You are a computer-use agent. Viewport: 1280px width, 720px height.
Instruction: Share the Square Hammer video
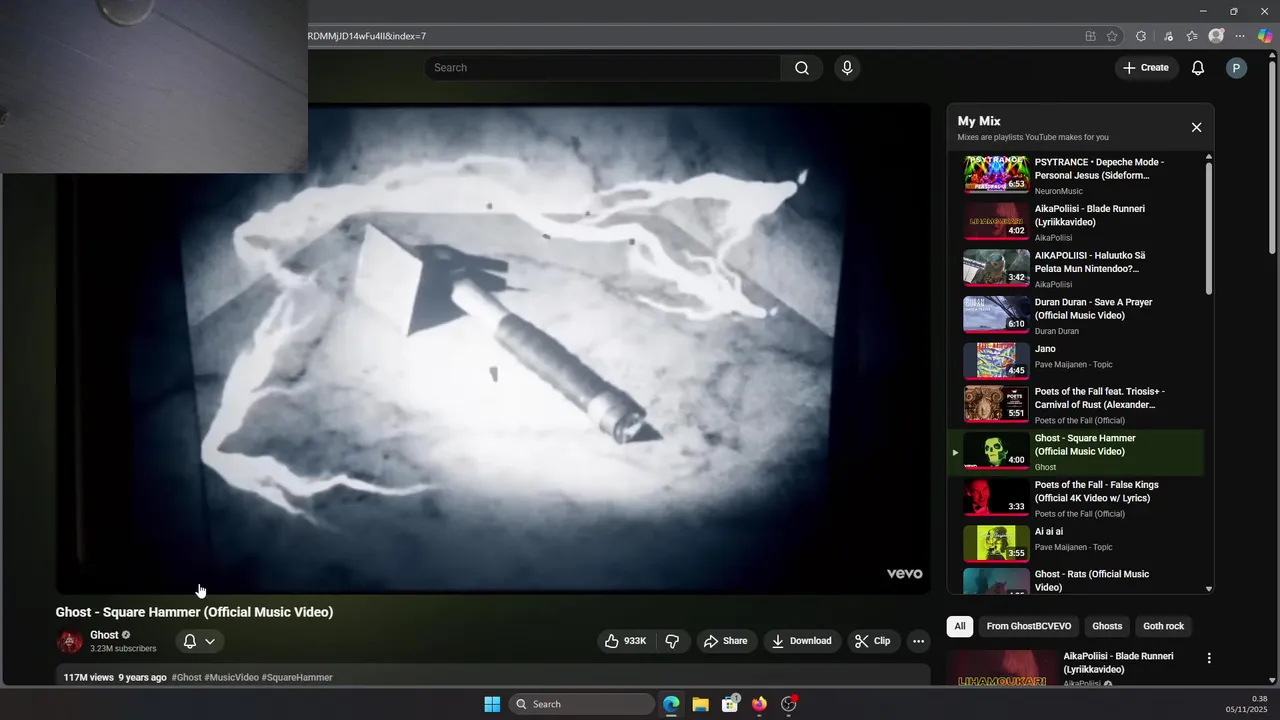pos(725,641)
